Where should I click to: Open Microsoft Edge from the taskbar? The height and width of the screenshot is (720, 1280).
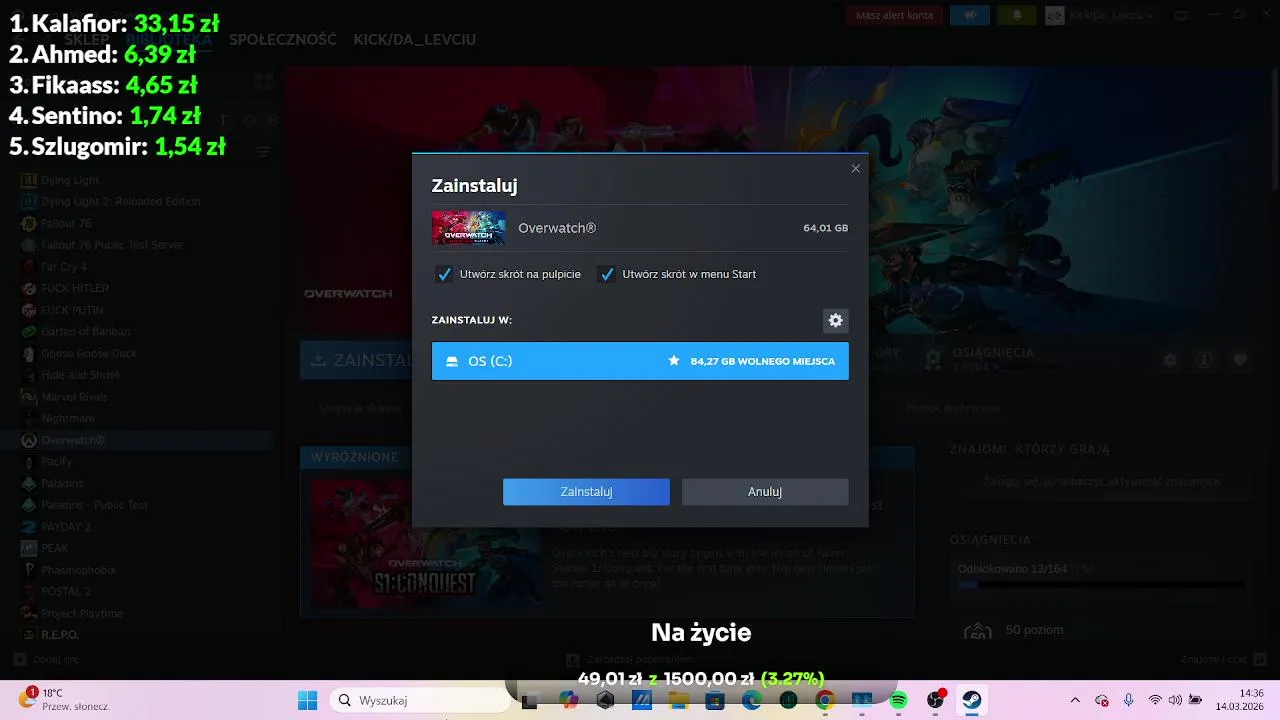[x=751, y=700]
